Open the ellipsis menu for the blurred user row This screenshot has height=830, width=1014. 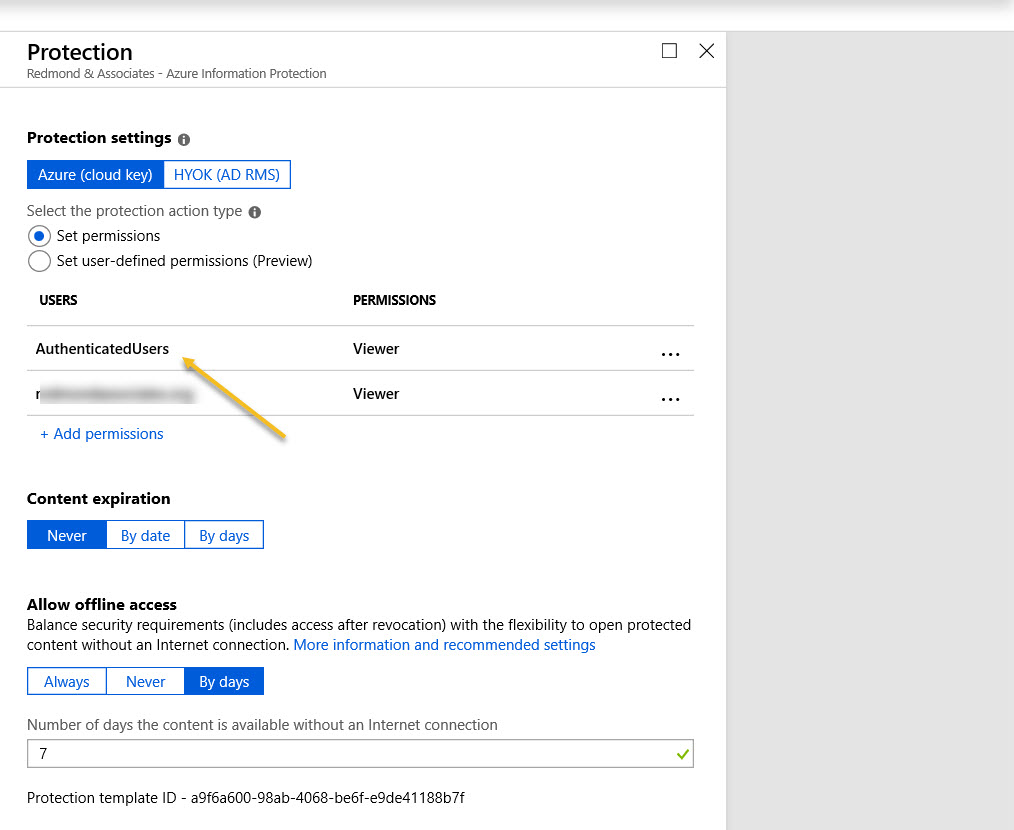pos(671,399)
